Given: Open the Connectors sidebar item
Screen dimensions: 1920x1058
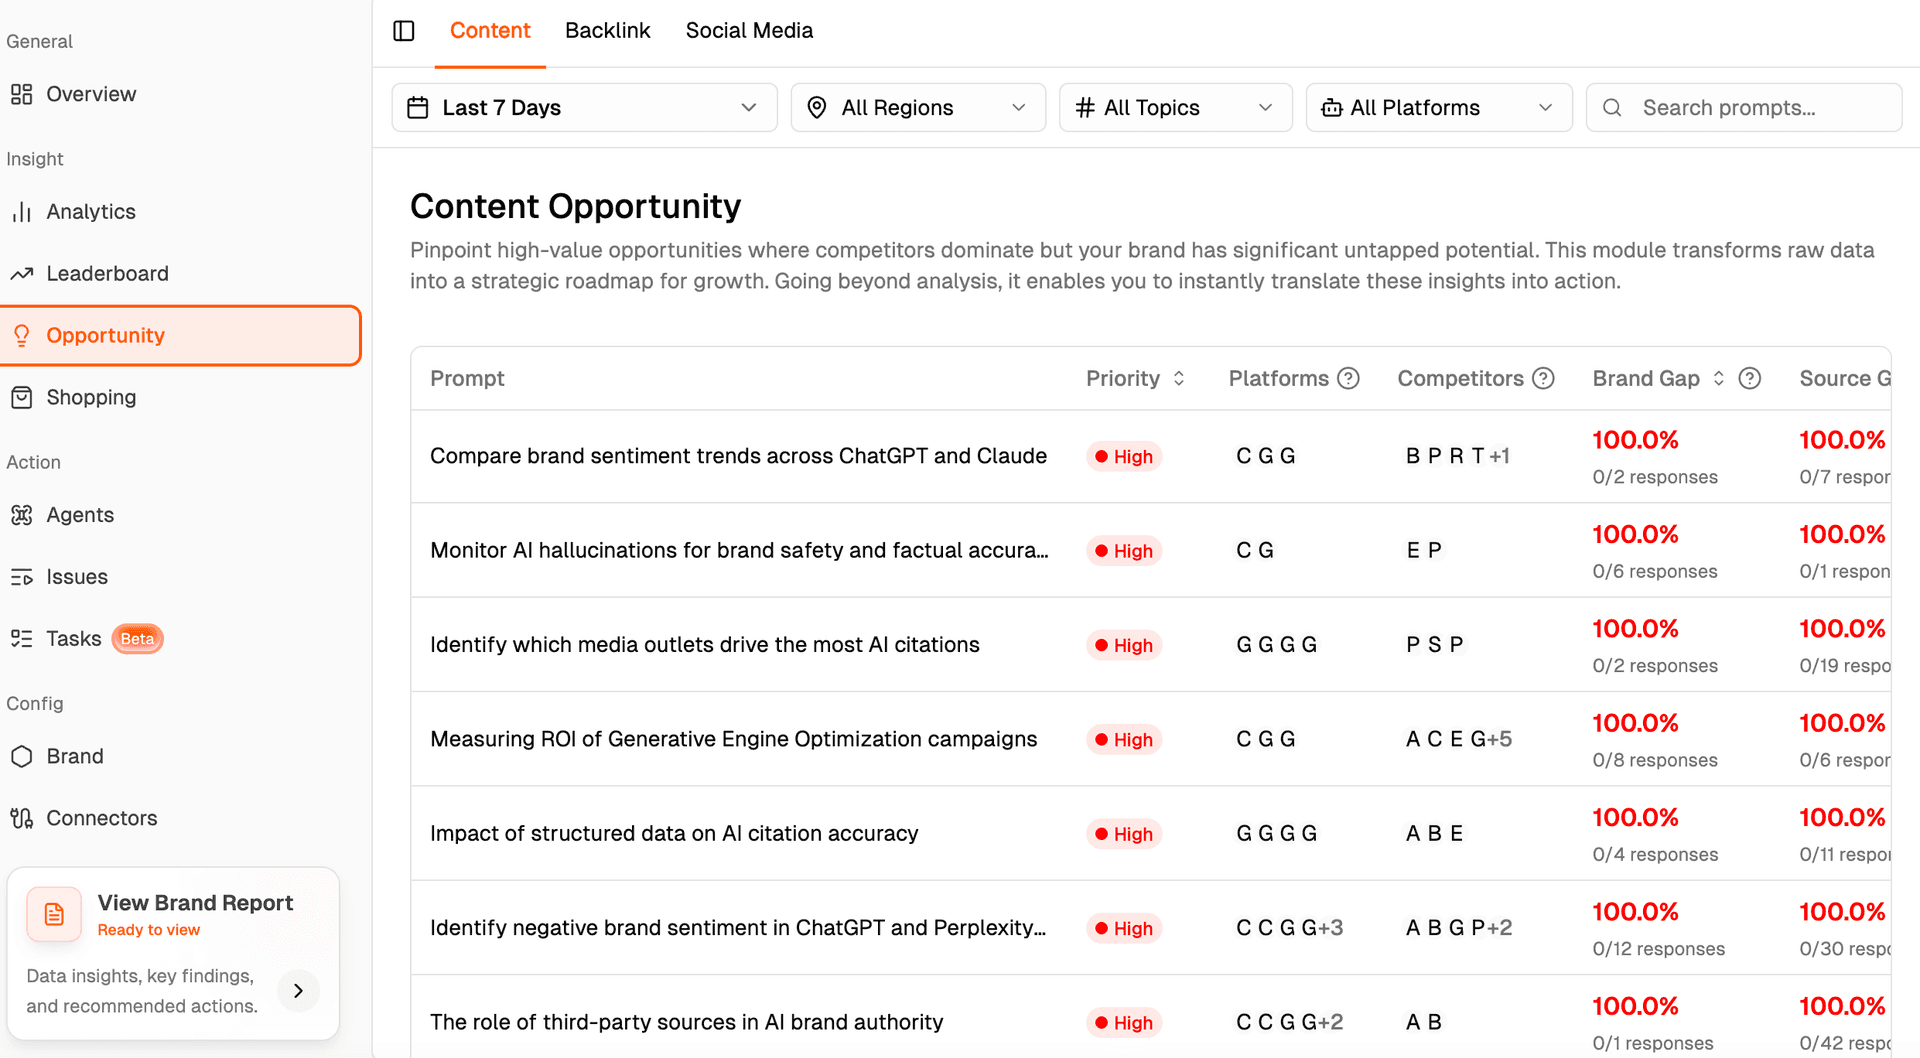Looking at the screenshot, I should coord(180,819).
